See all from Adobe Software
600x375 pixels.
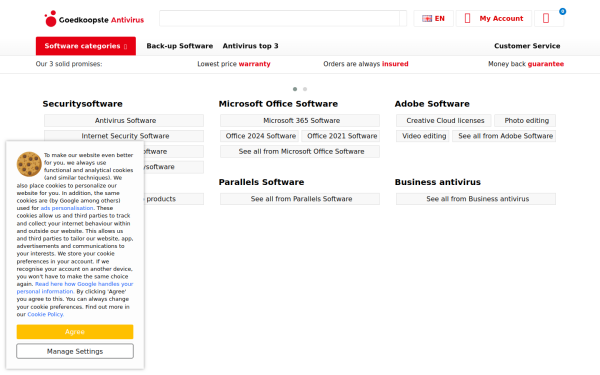click(x=504, y=136)
